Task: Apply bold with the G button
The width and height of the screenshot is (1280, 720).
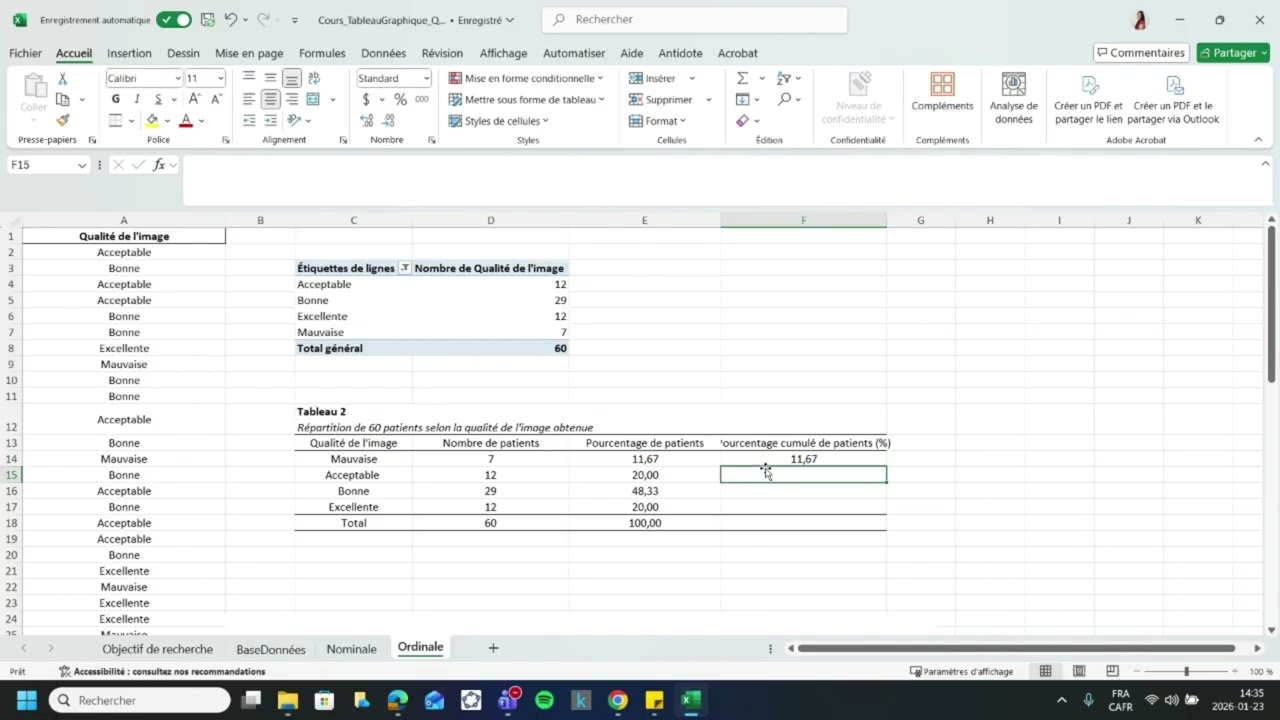Action: [116, 99]
